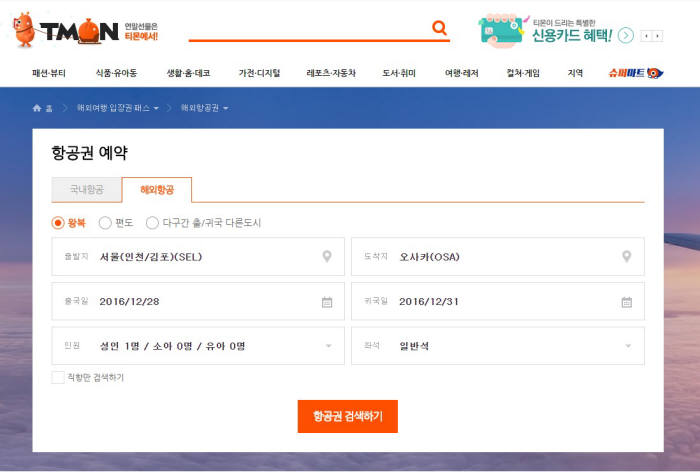700x472 pixels.
Task: Show previous banner with left arrow
Action: (x=646, y=36)
